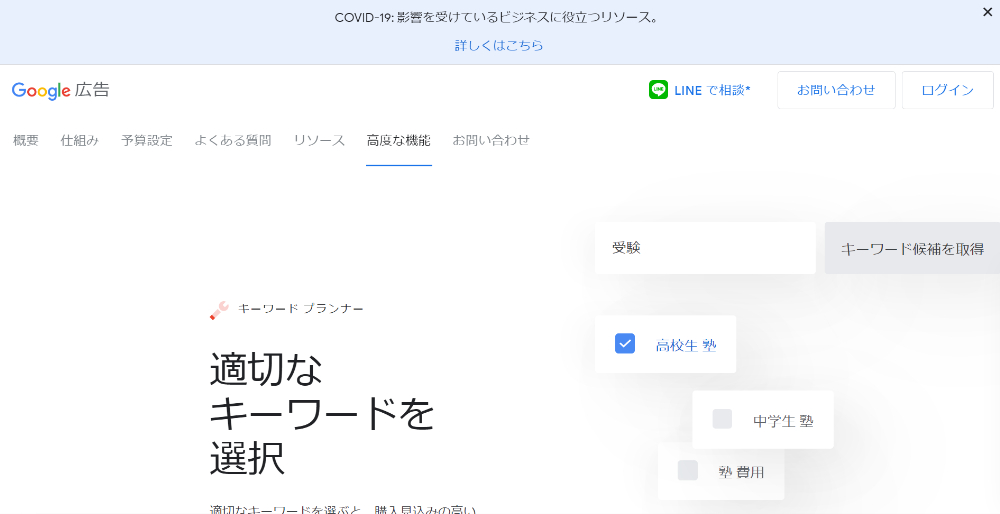
Task: Click the 高校生 塾 keyword label
Action: [x=686, y=346]
